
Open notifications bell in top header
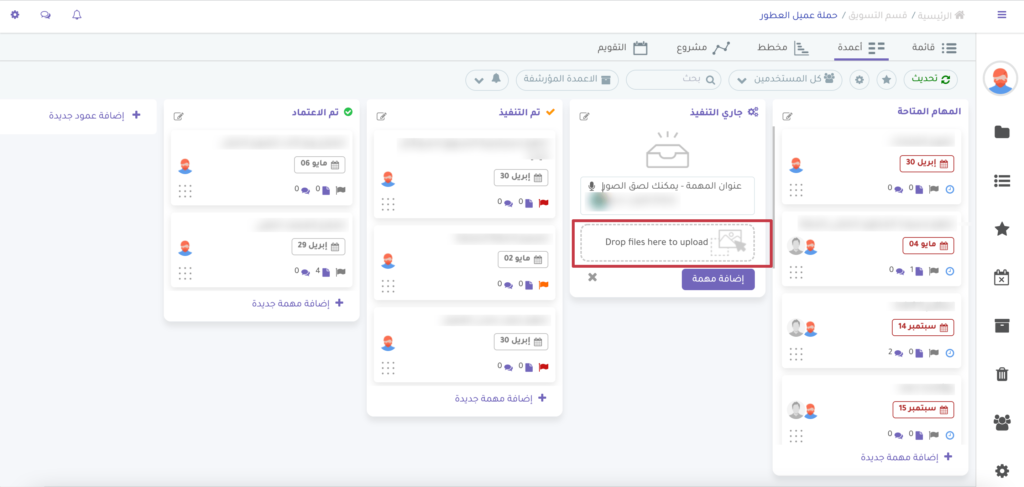coord(77,14)
